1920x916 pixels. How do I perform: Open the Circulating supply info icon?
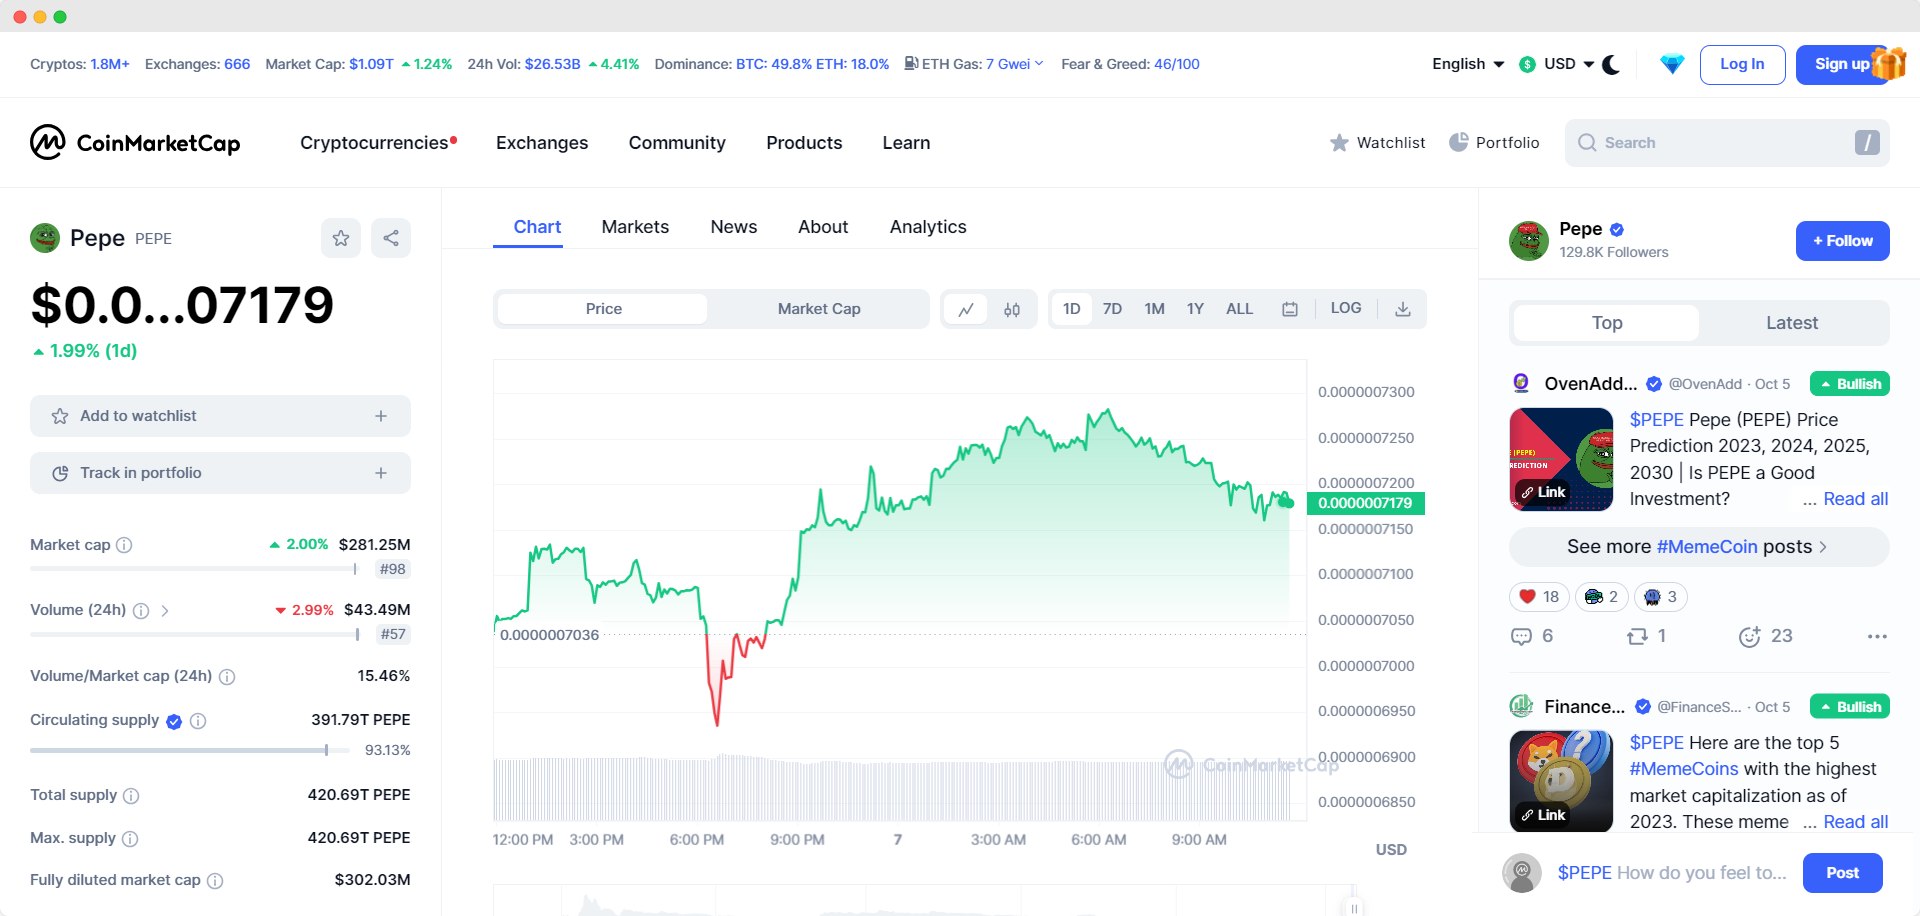[198, 721]
